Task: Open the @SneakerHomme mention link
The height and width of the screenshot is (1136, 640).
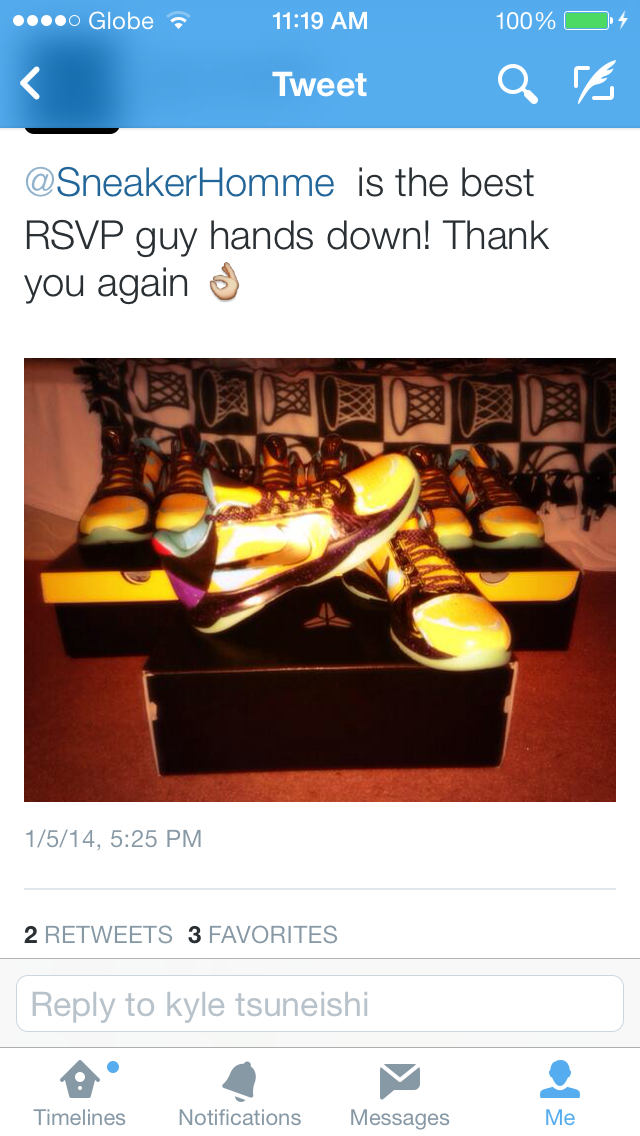Action: 180,183
